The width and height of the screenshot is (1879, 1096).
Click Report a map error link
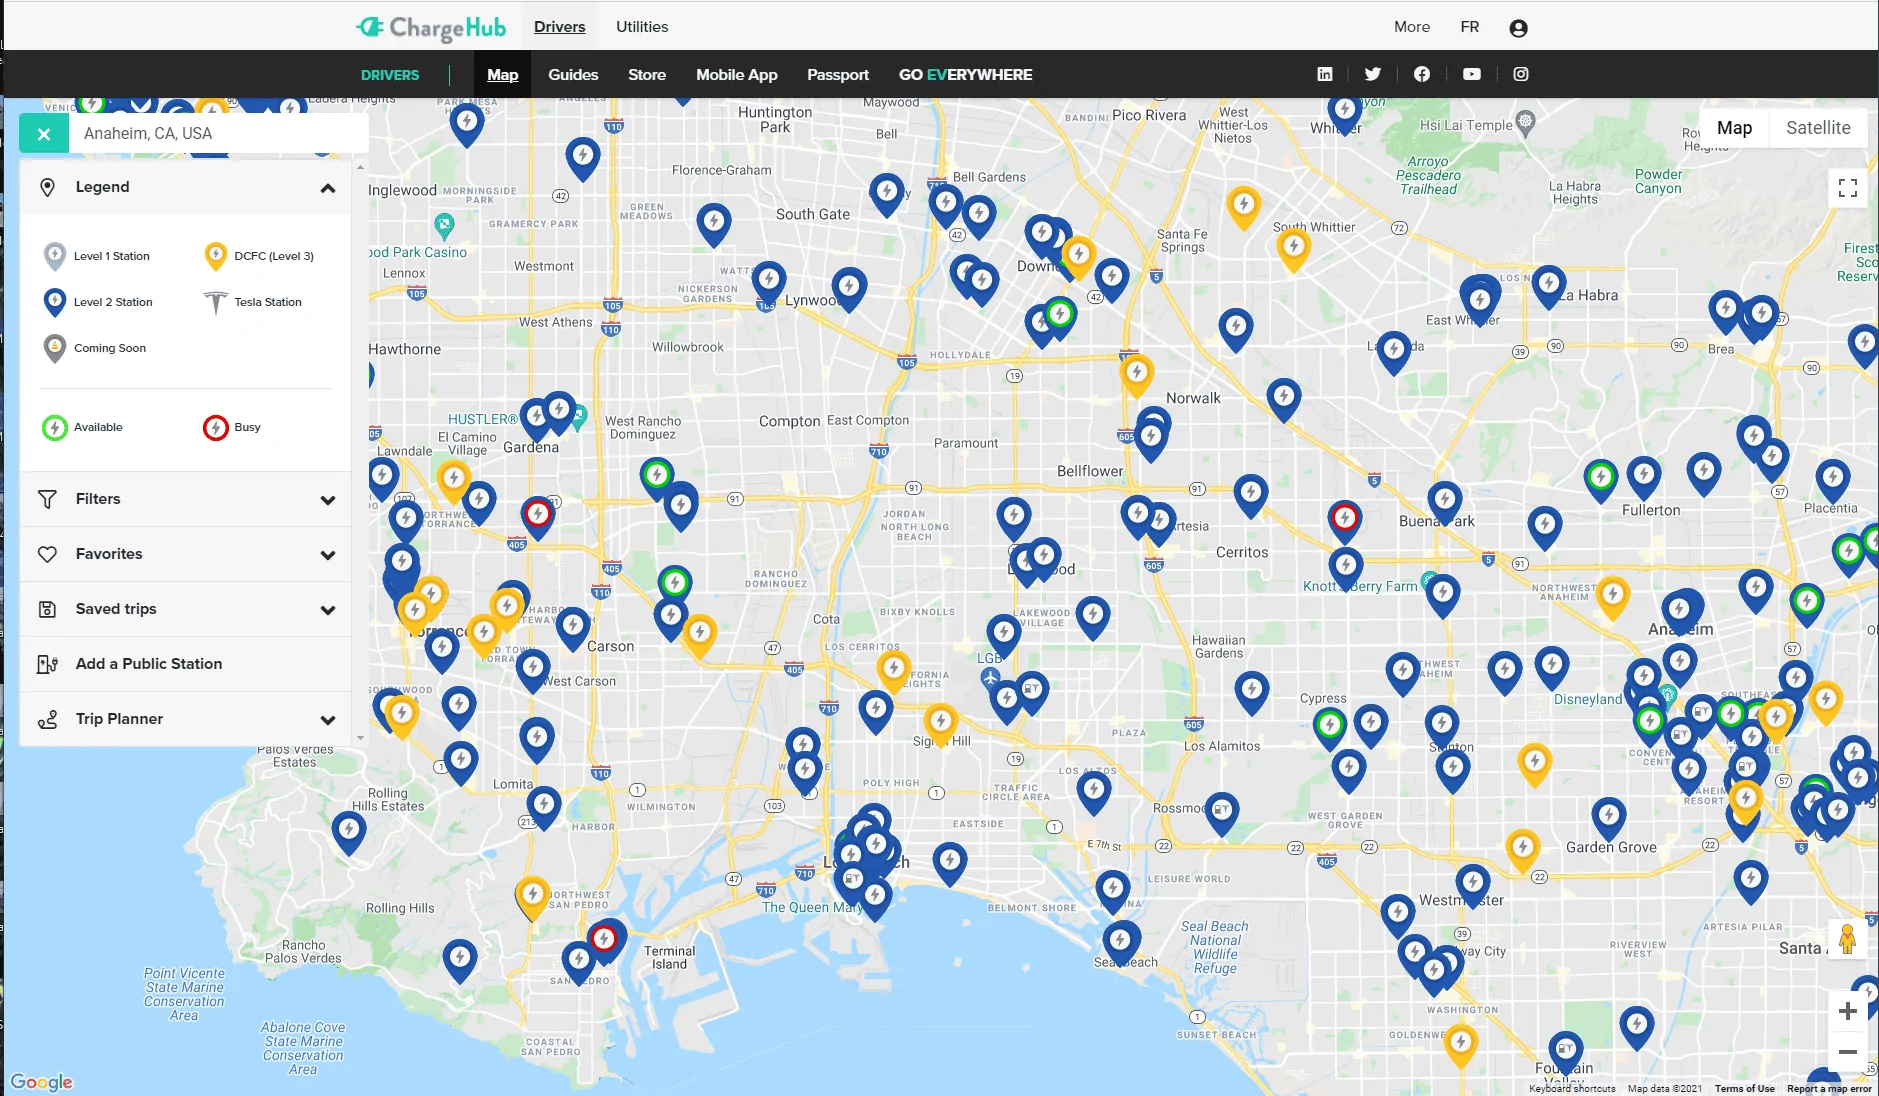pyautogui.click(x=1829, y=1089)
